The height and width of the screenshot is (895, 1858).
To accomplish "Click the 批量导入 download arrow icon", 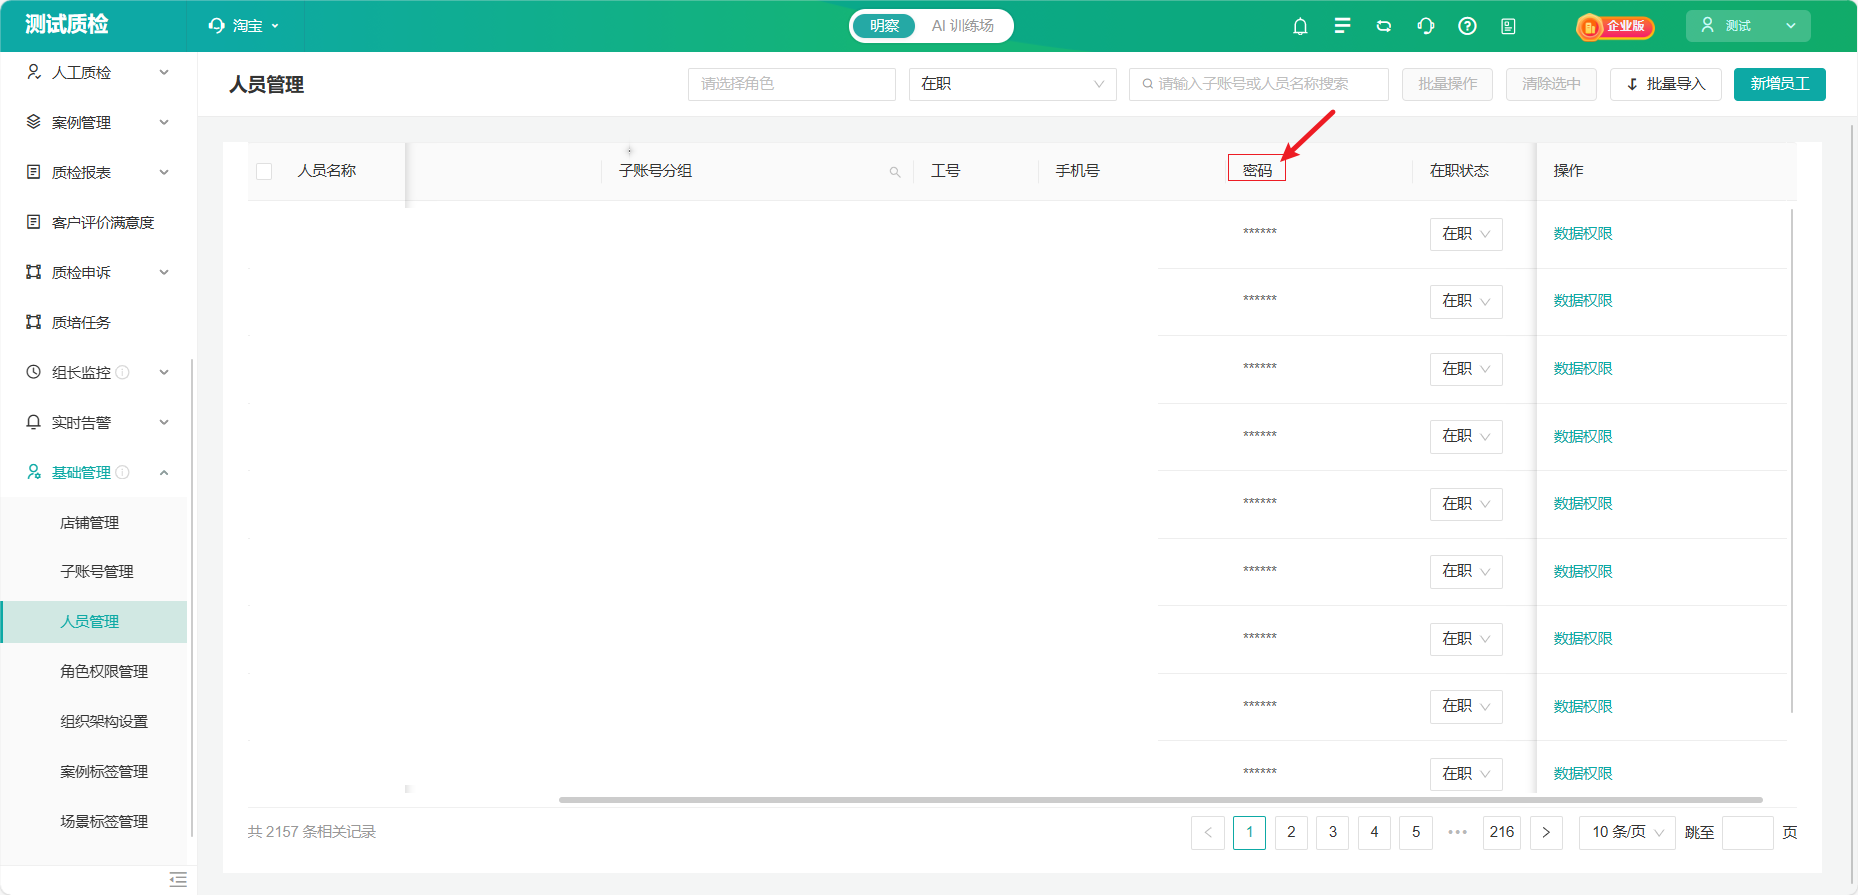I will (1632, 84).
